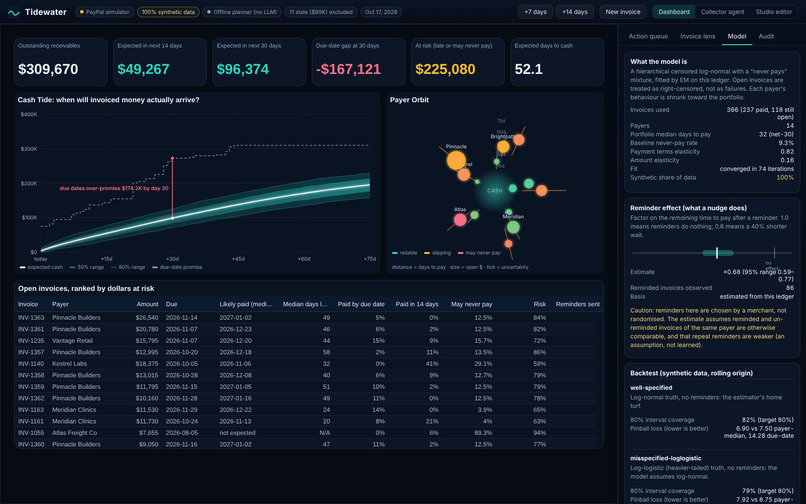Click the 89.3% may never pay value
The height and width of the screenshot is (504, 806).
pos(483,433)
